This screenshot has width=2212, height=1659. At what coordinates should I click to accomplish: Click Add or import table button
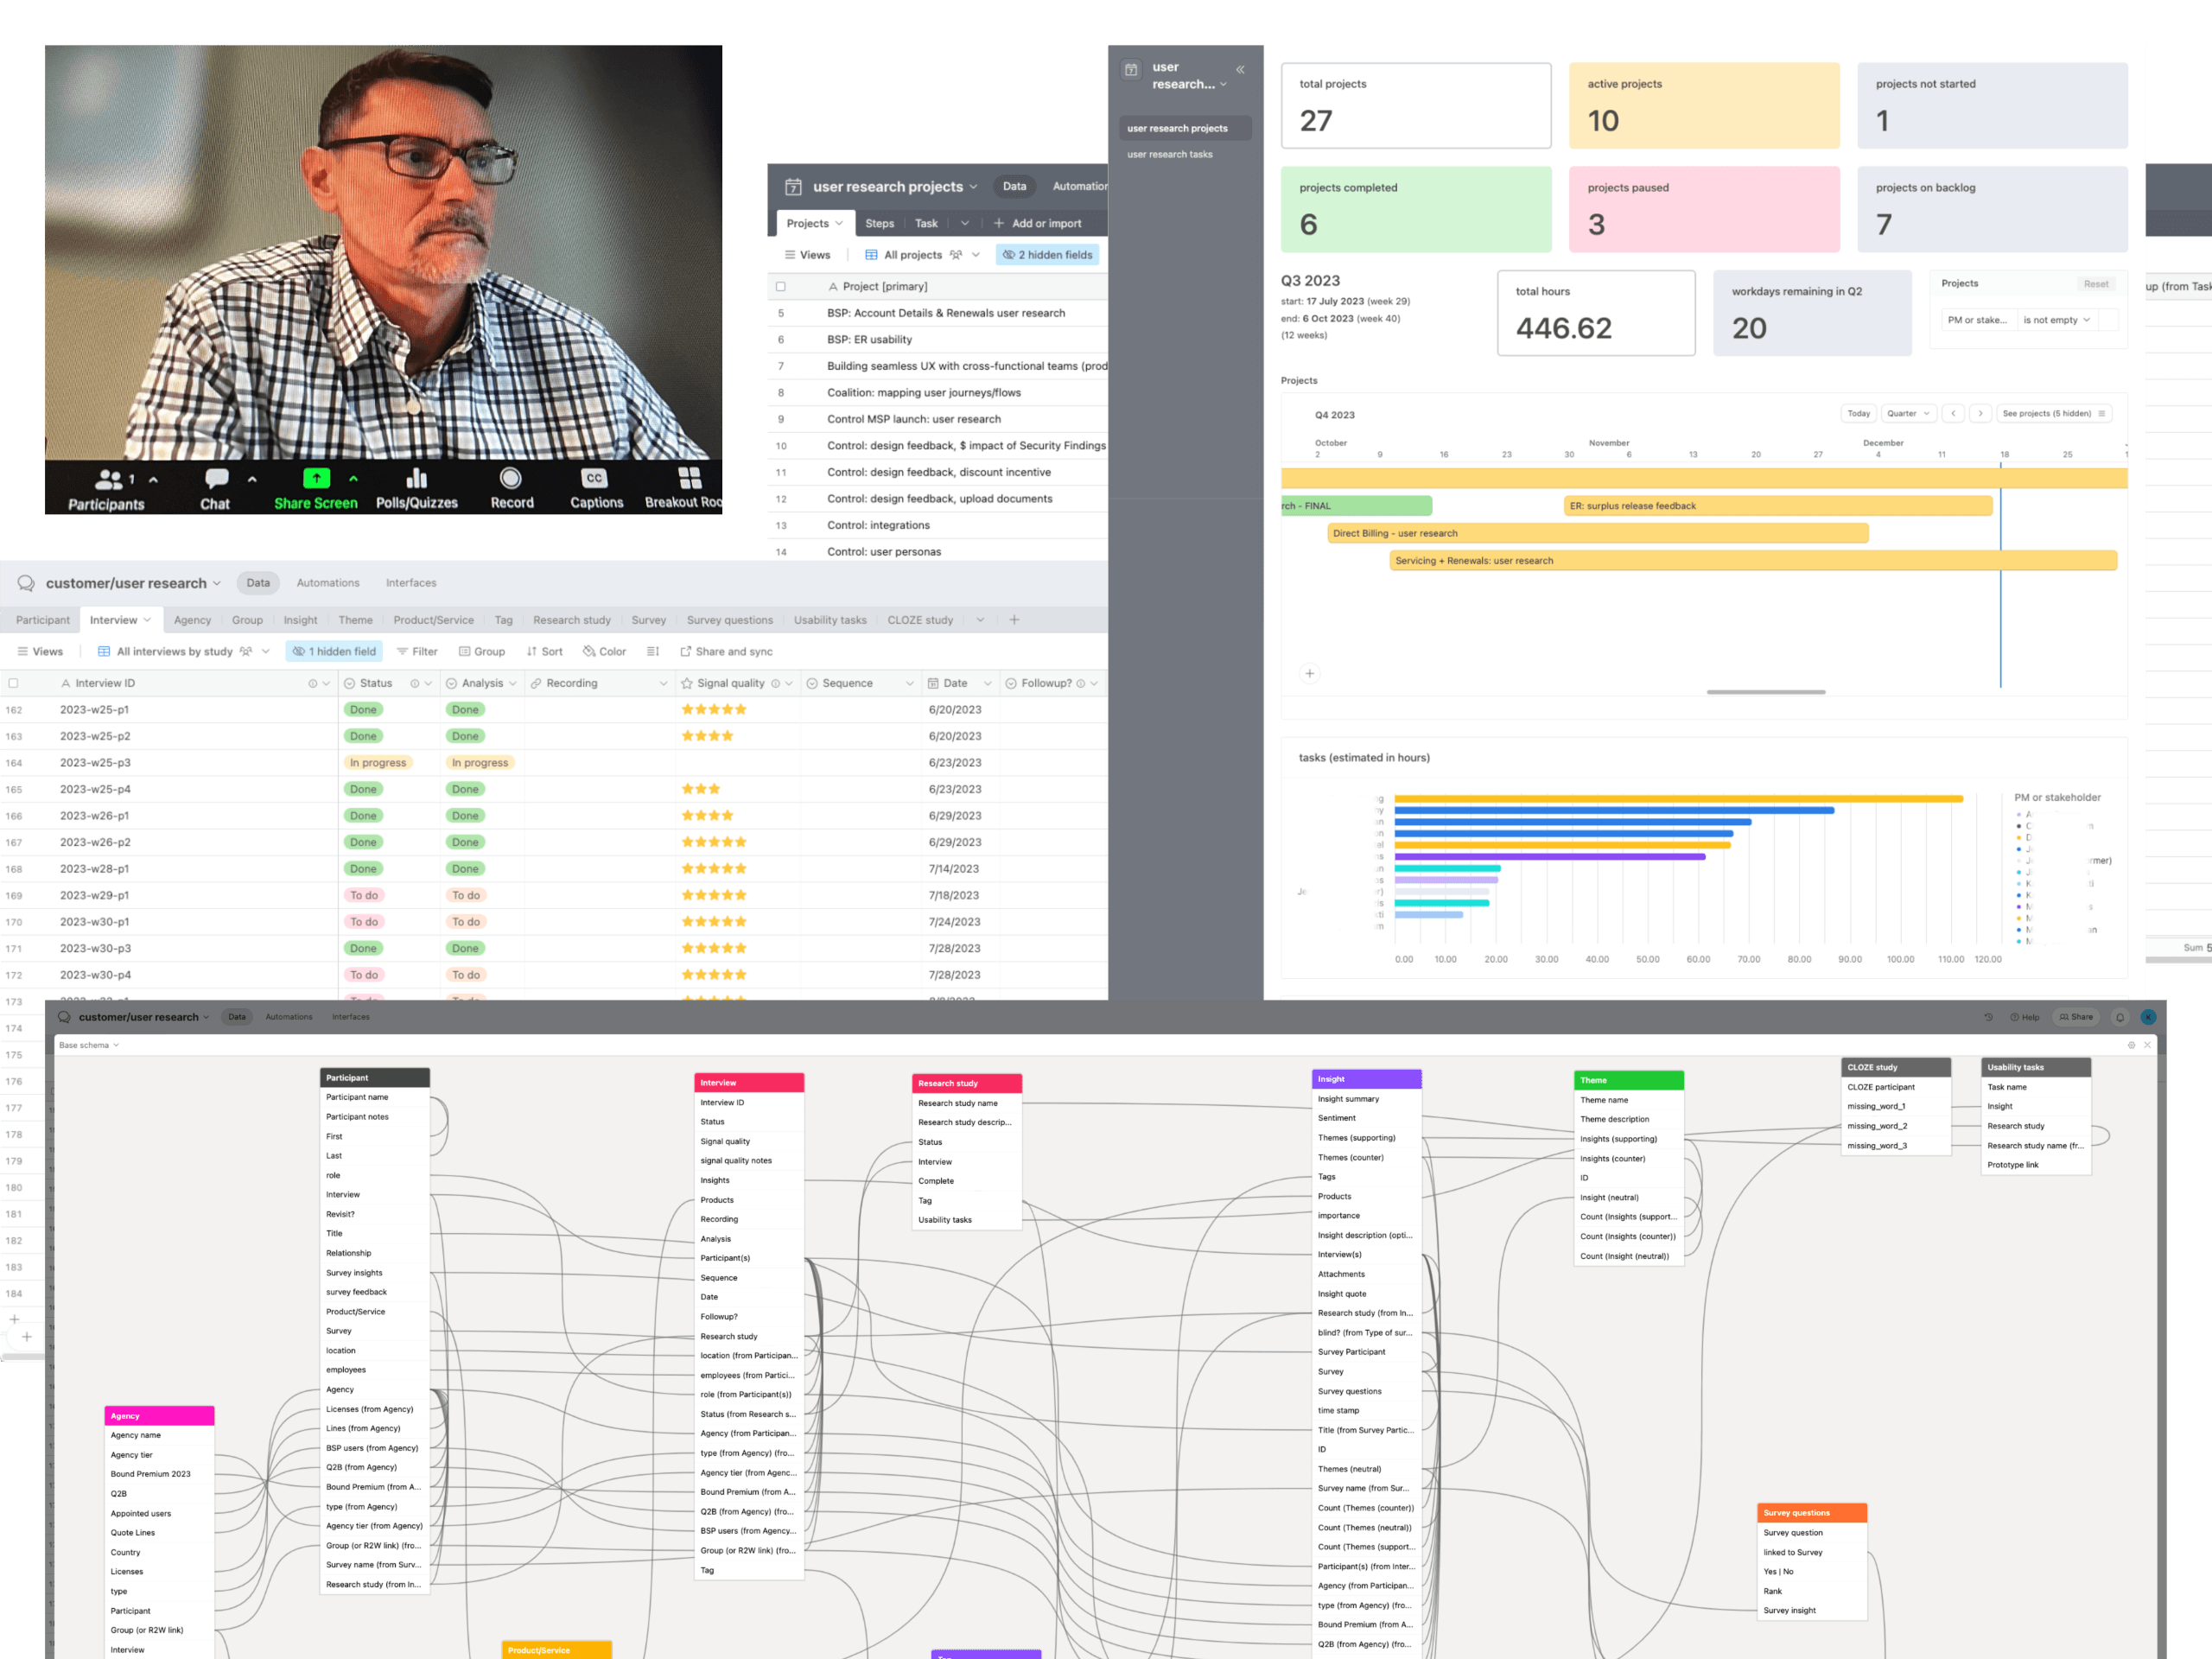(1037, 223)
